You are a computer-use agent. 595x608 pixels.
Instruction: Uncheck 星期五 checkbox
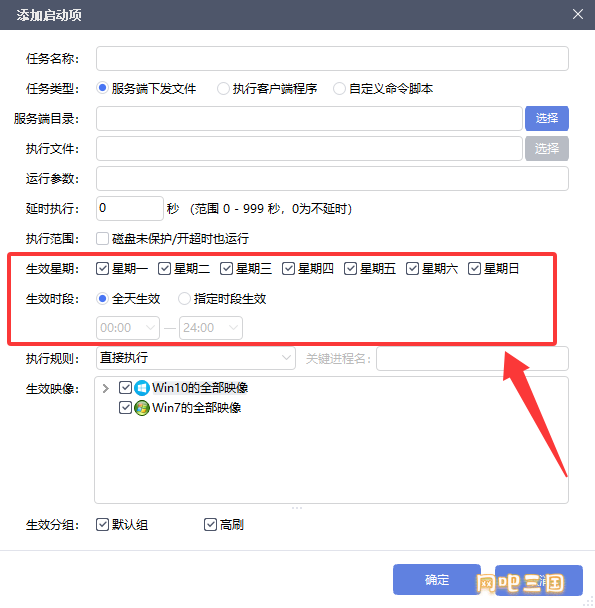tap(351, 268)
